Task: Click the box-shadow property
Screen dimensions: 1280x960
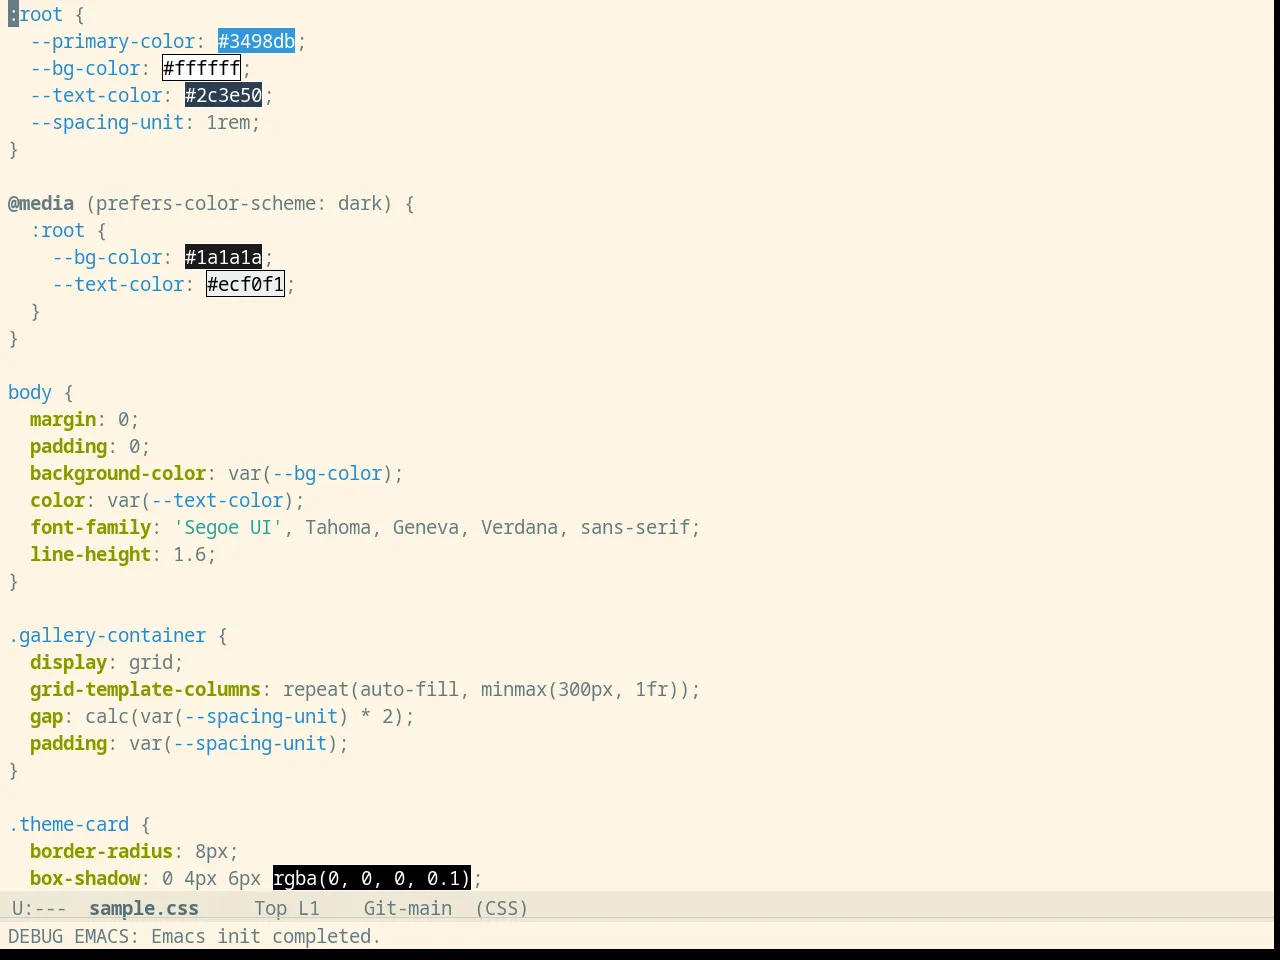Action: (x=85, y=878)
